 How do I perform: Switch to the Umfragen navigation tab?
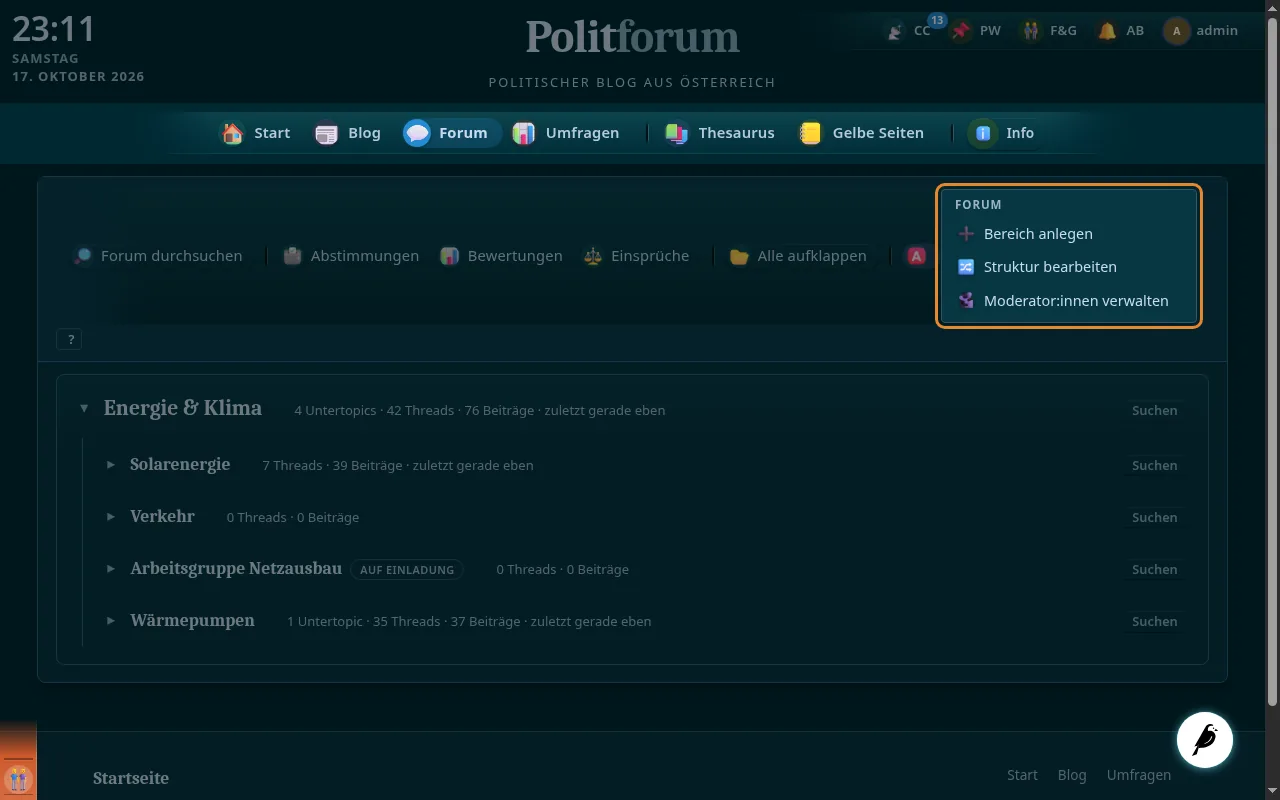[567, 133]
